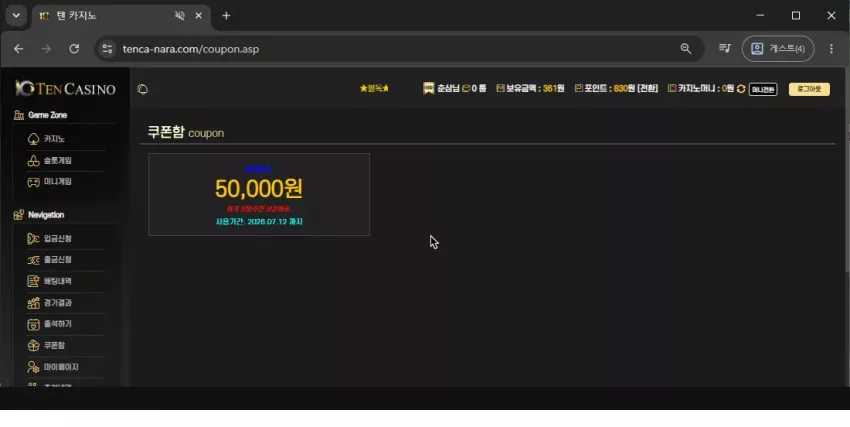Expand the tab search dropdown
The image size is (850, 427).
[x=16, y=16]
